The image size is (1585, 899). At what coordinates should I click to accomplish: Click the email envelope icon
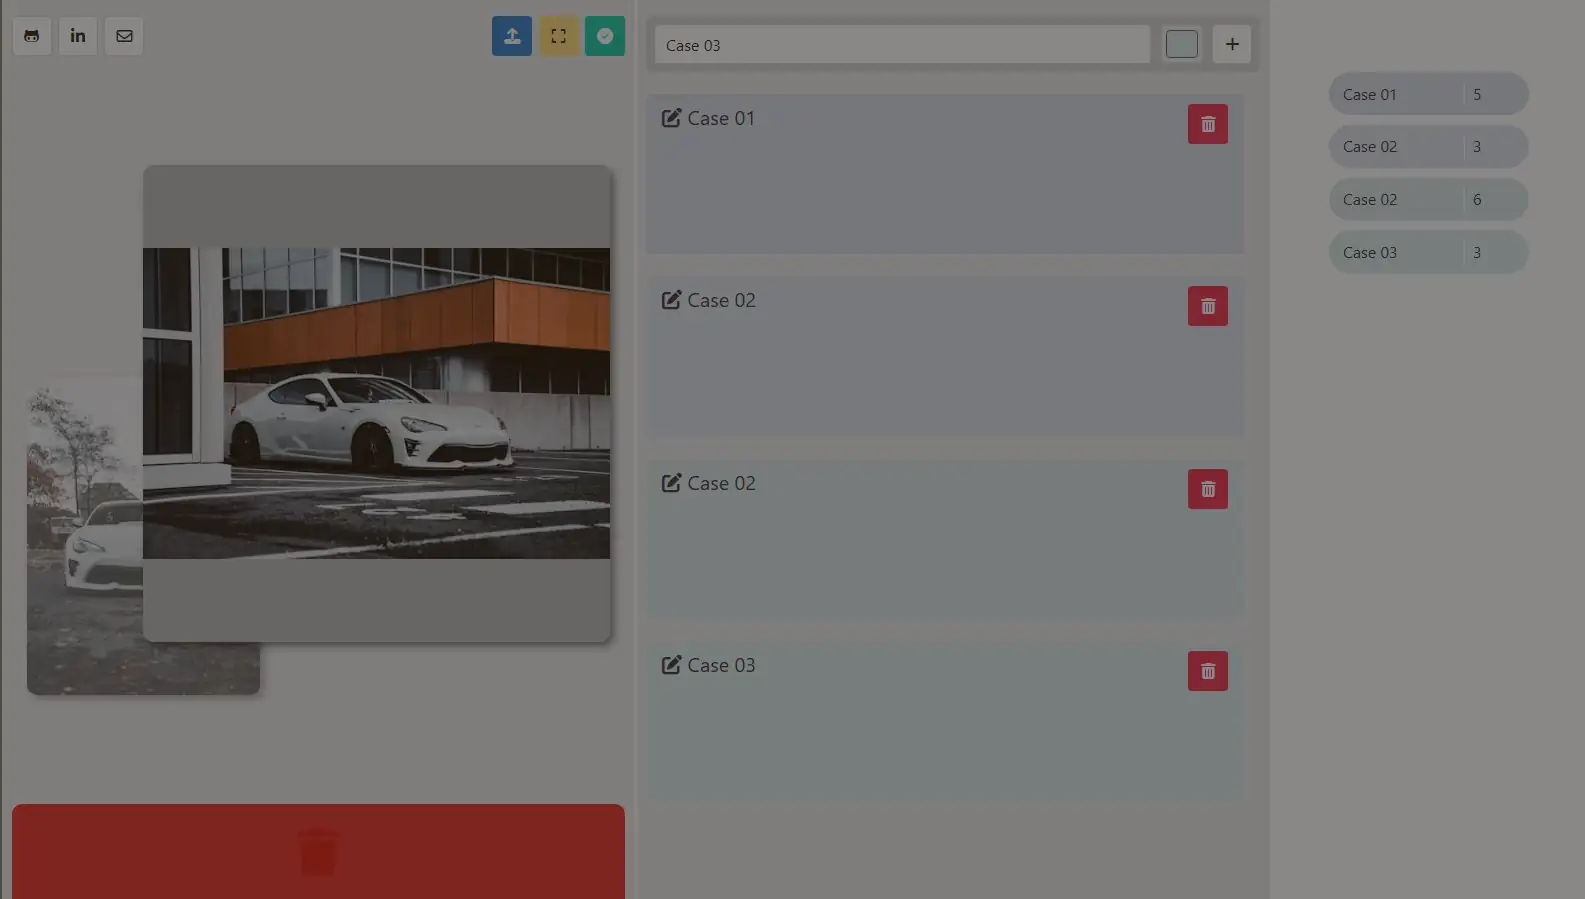pos(124,36)
